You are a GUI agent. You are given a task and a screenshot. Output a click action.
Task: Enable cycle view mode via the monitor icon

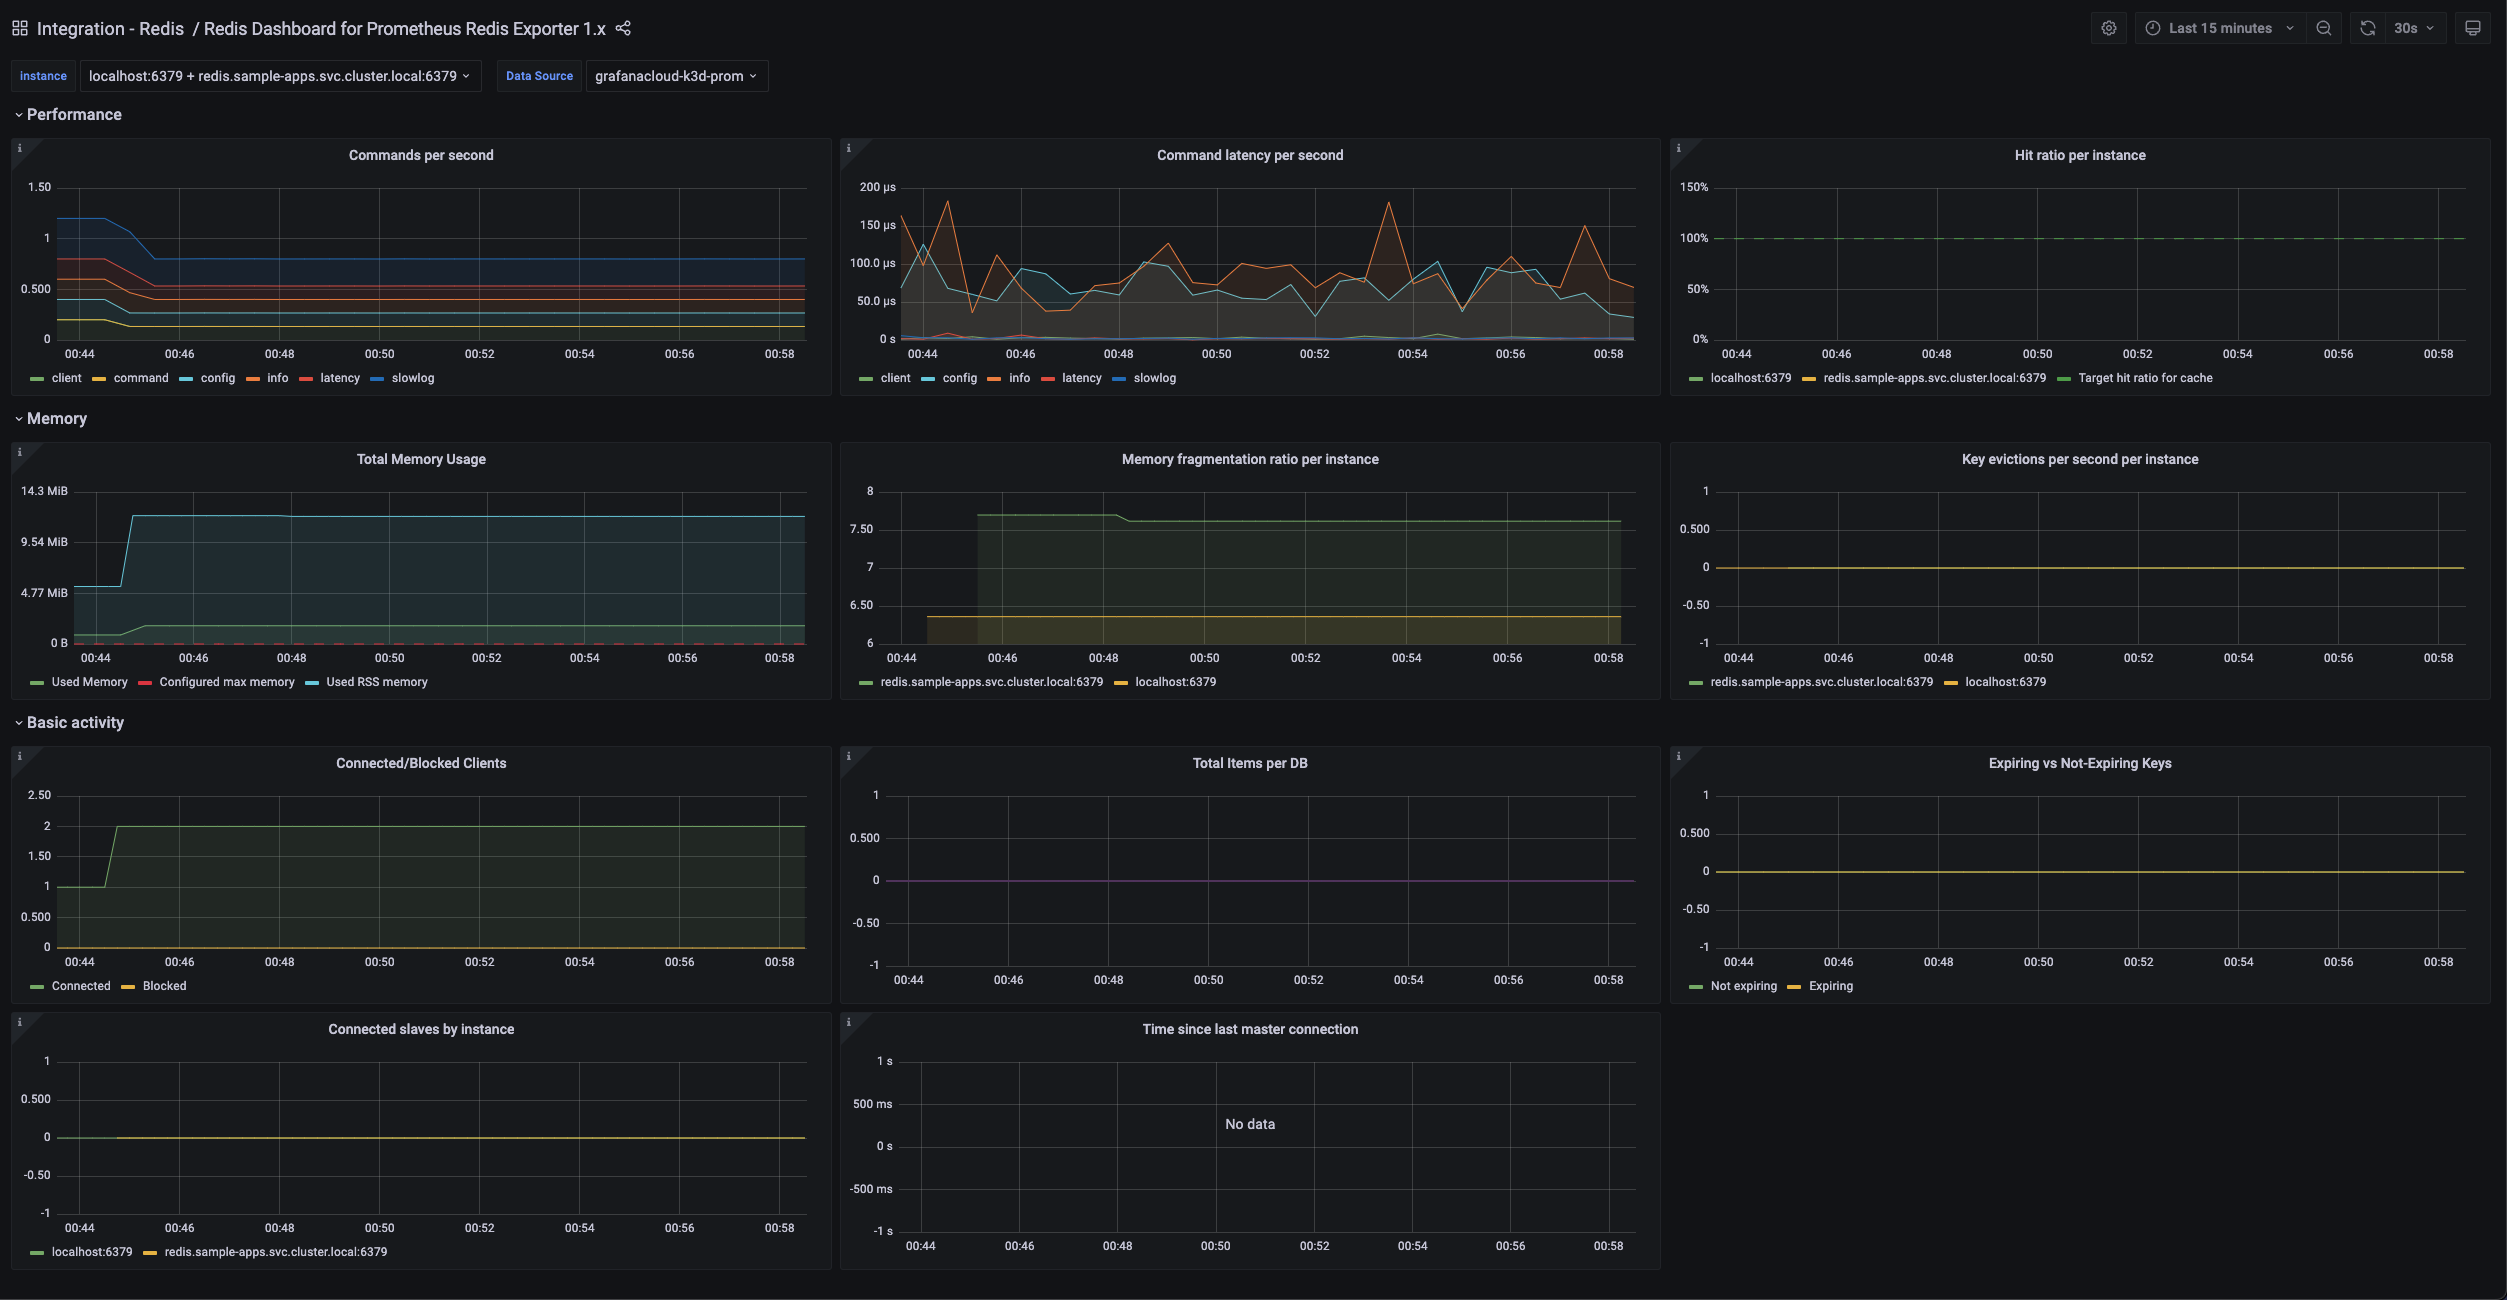pos(2473,27)
